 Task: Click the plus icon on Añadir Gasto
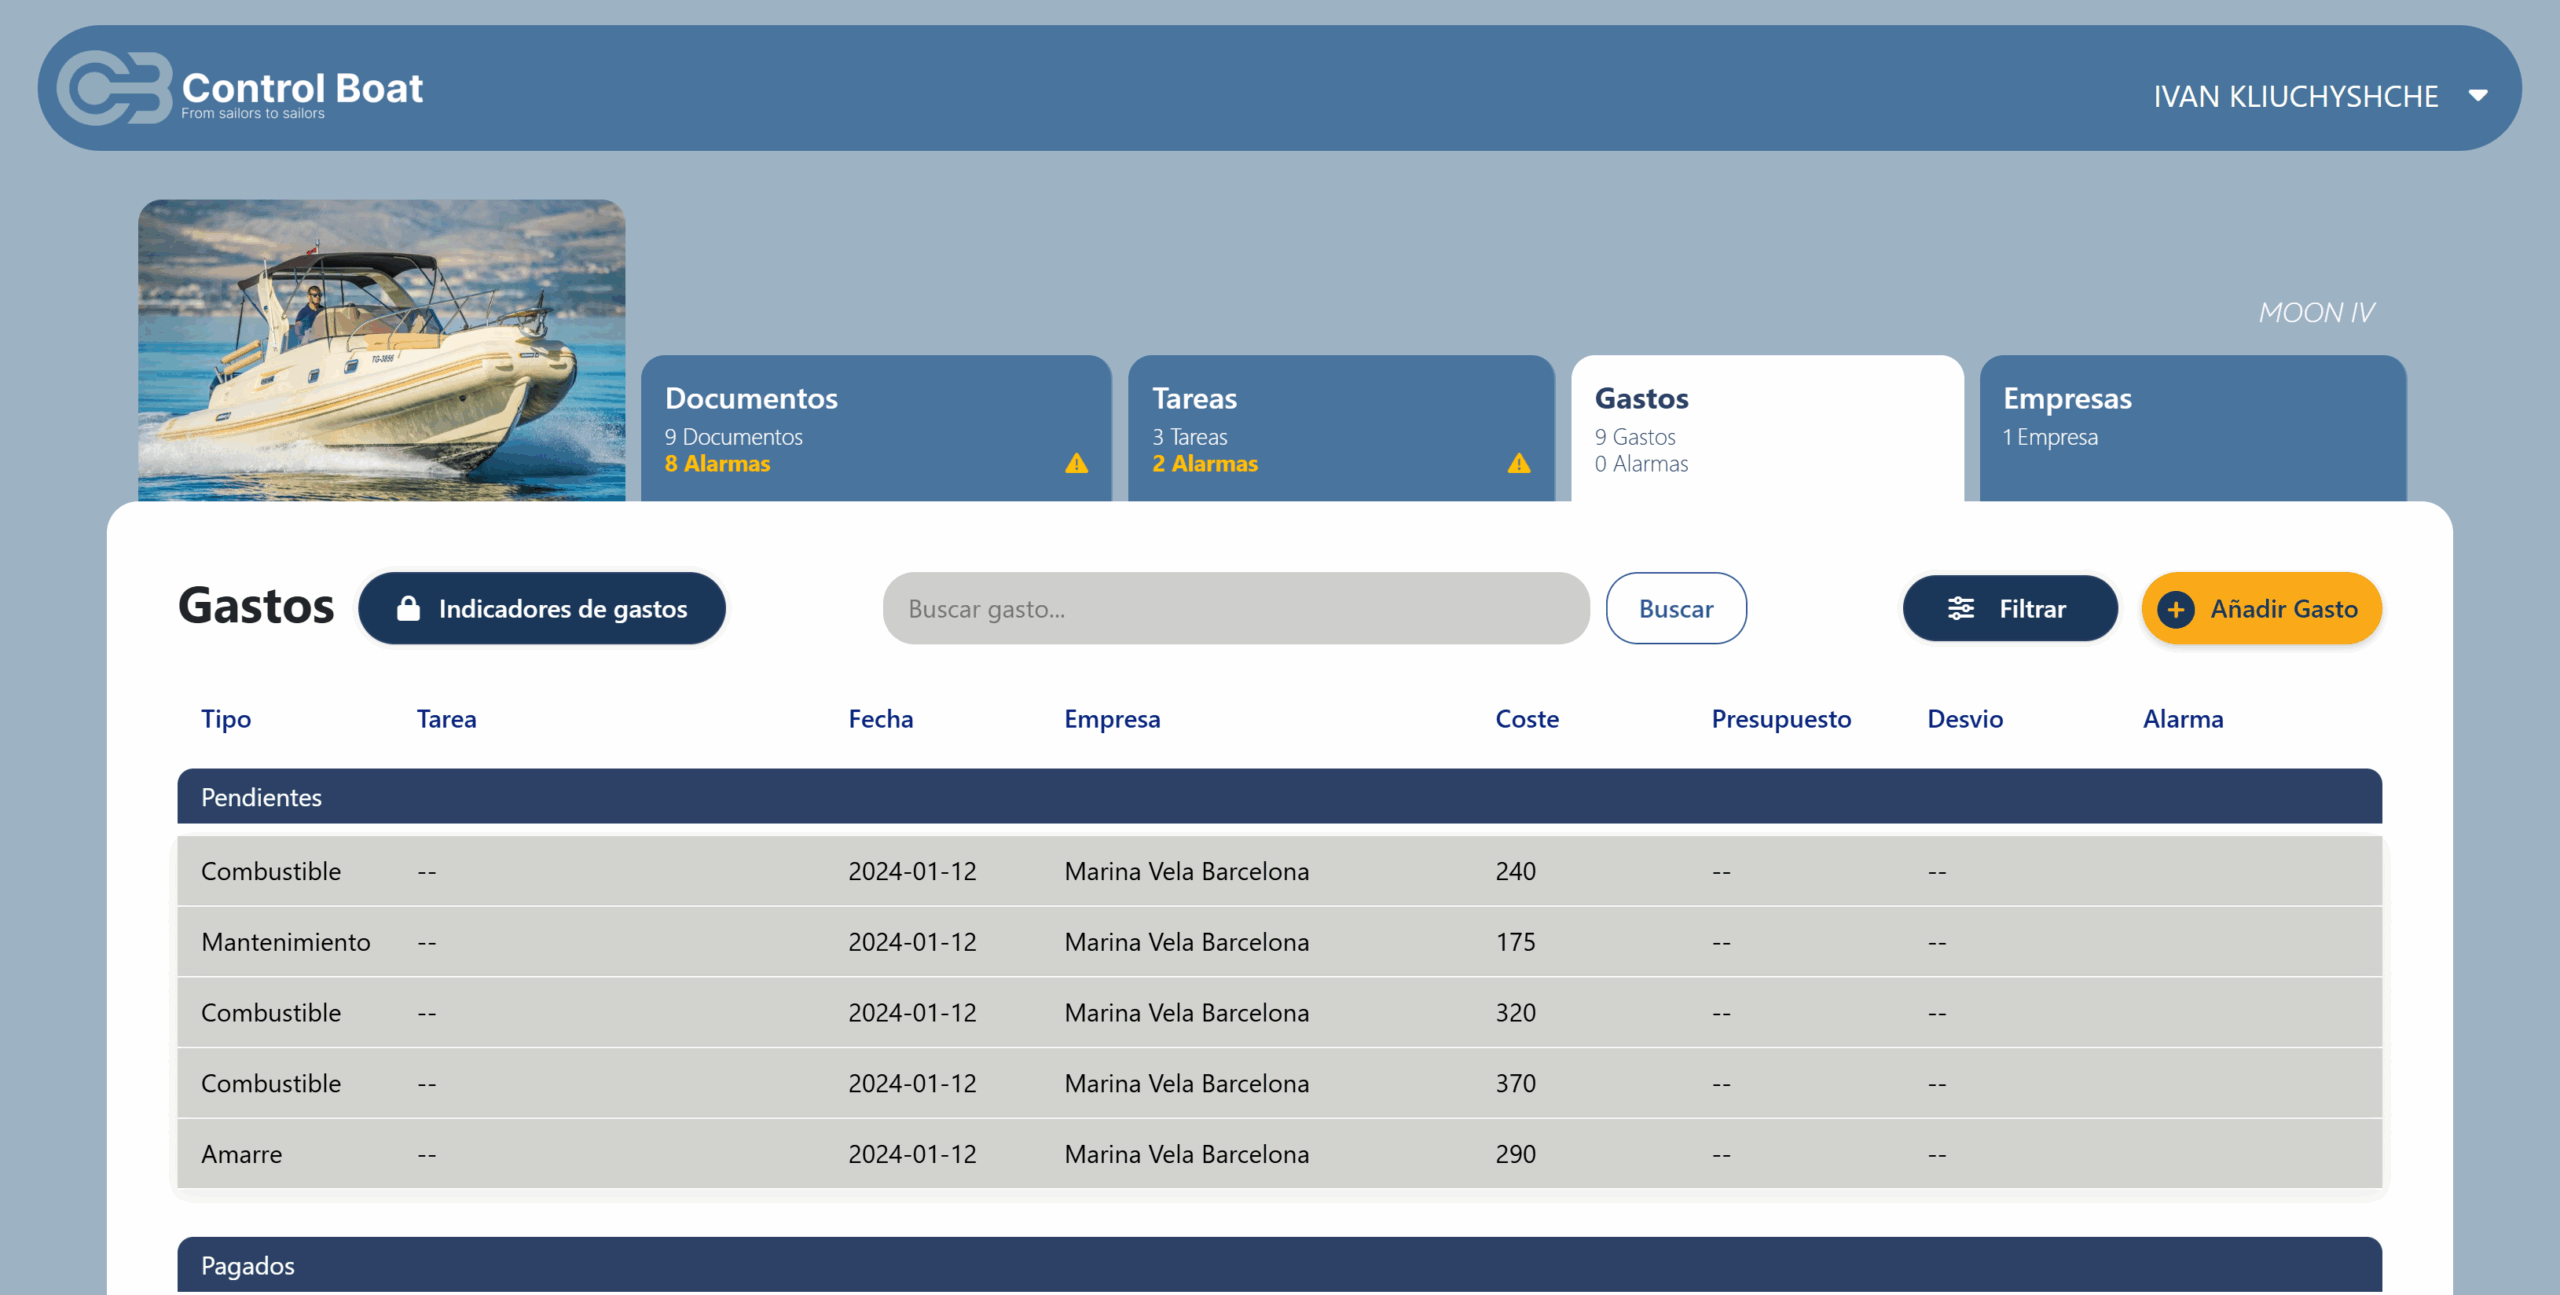coord(2175,608)
